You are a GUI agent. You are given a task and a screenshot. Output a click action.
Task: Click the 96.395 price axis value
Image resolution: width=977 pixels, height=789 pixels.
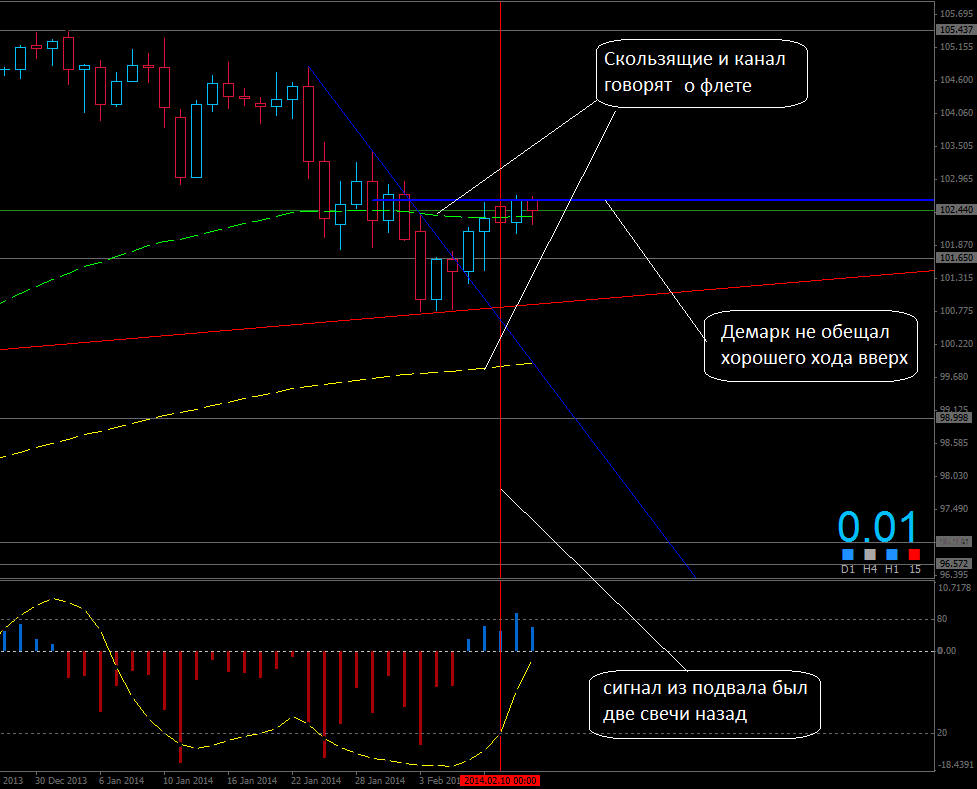click(x=955, y=575)
